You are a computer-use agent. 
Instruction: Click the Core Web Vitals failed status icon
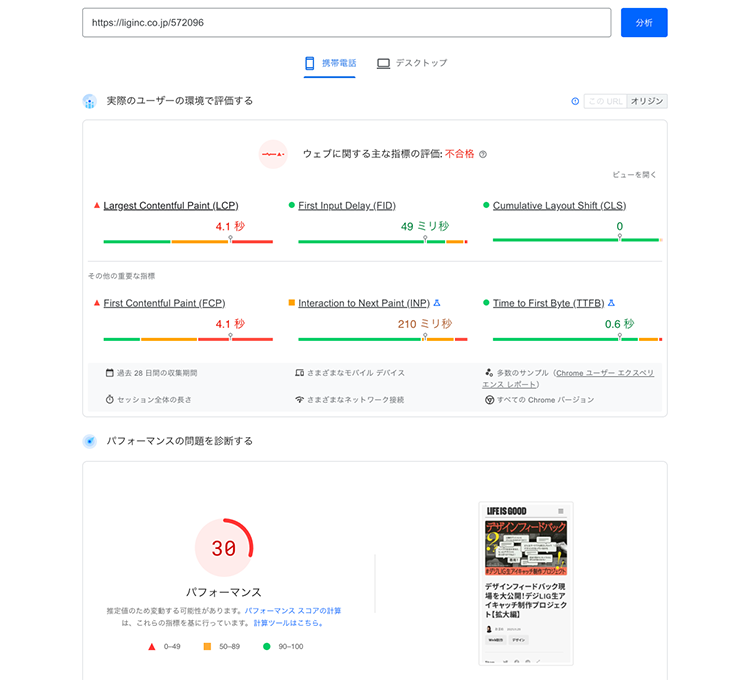[x=273, y=154]
